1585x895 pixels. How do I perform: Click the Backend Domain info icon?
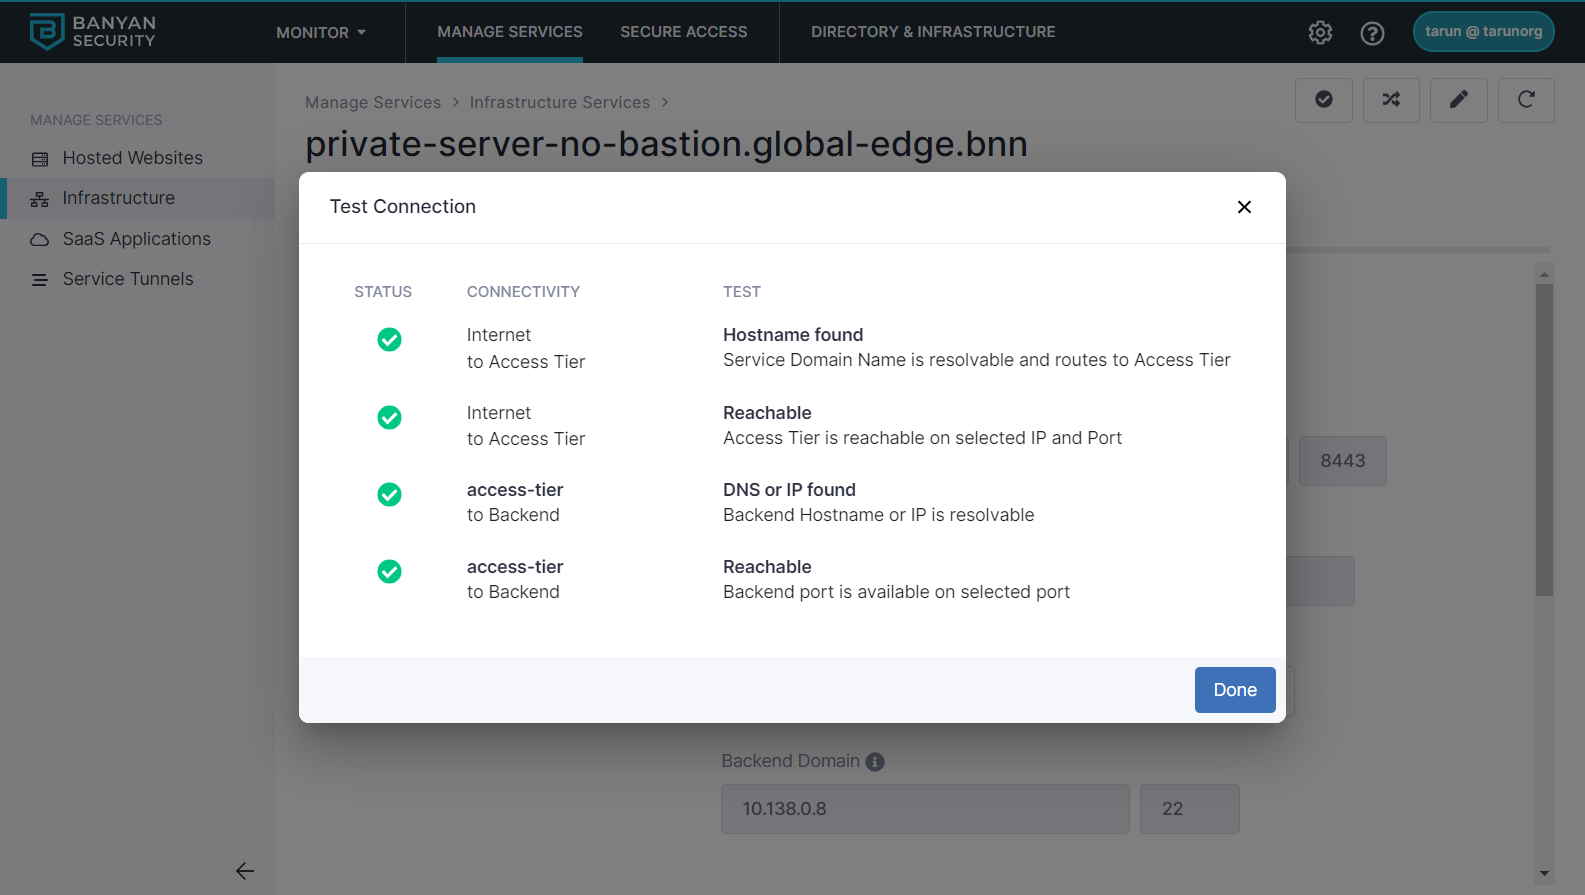[875, 762]
